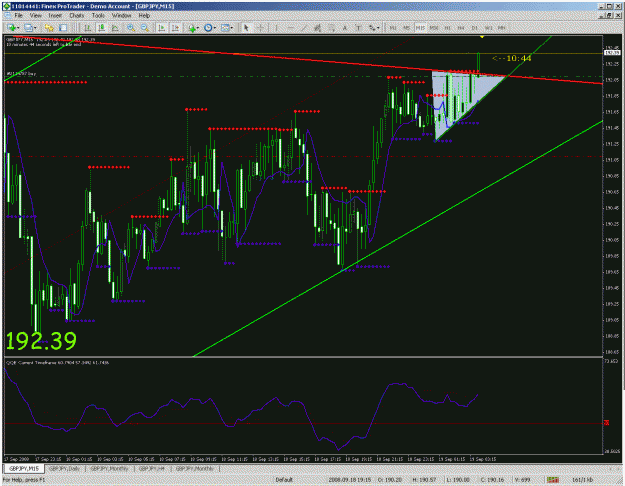Open the Window menu

(x=121, y=16)
